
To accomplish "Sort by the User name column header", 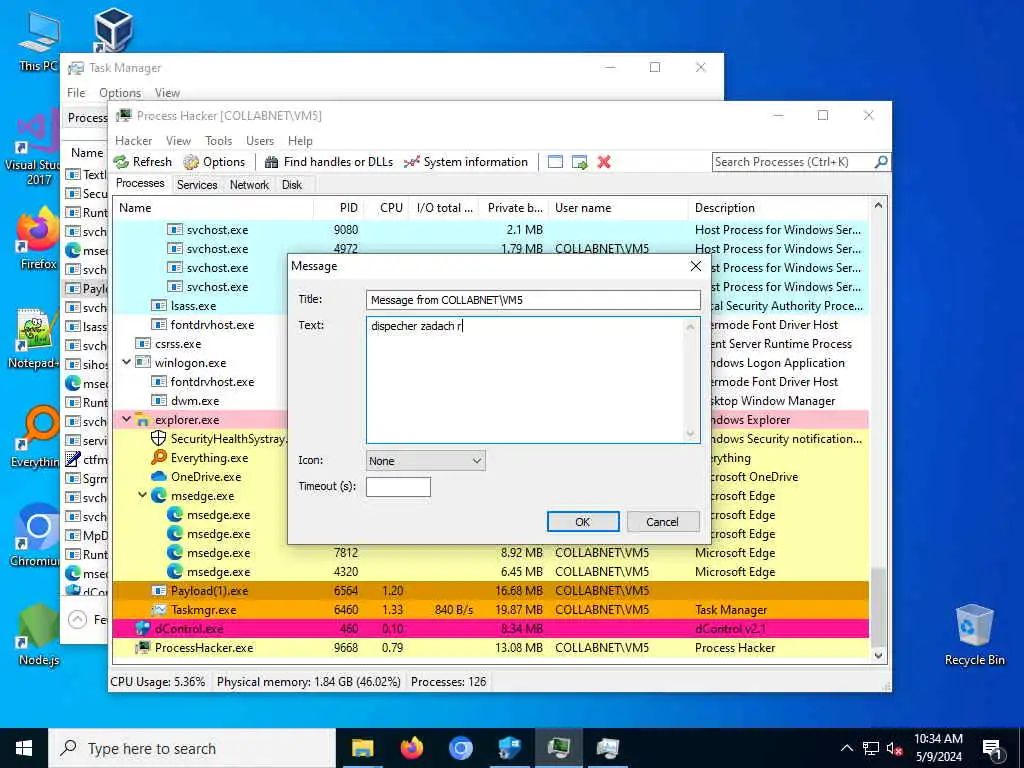I will [618, 208].
